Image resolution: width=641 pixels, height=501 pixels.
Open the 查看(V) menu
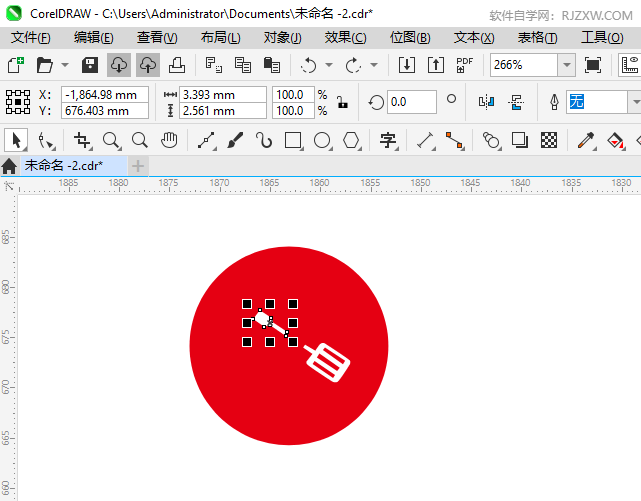pyautogui.click(x=157, y=38)
